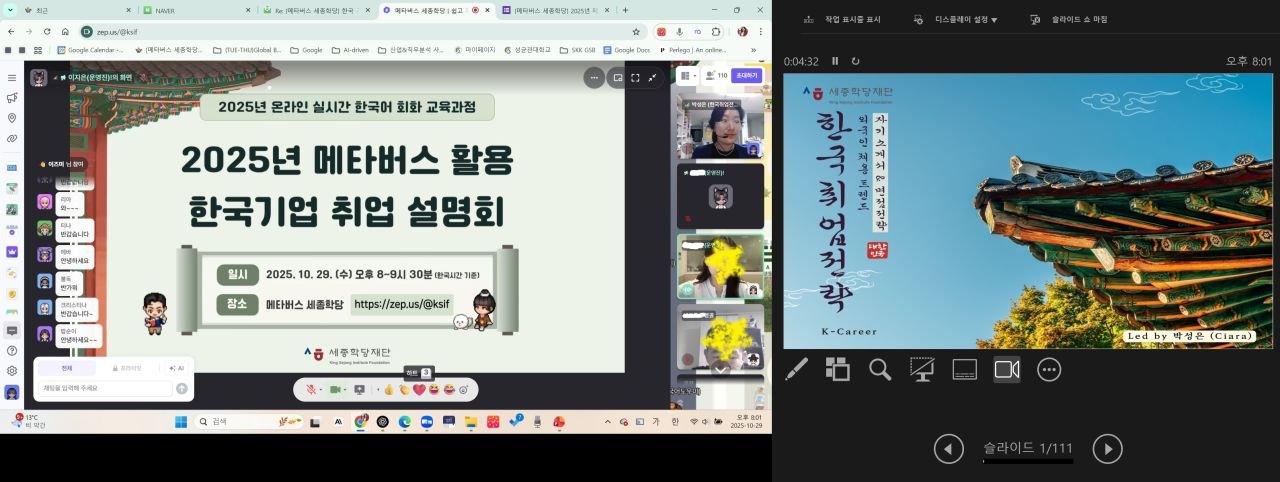This screenshot has width=1280, height=482.
Task: Open ZEP settings gear in sidebar
Action: (x=12, y=371)
